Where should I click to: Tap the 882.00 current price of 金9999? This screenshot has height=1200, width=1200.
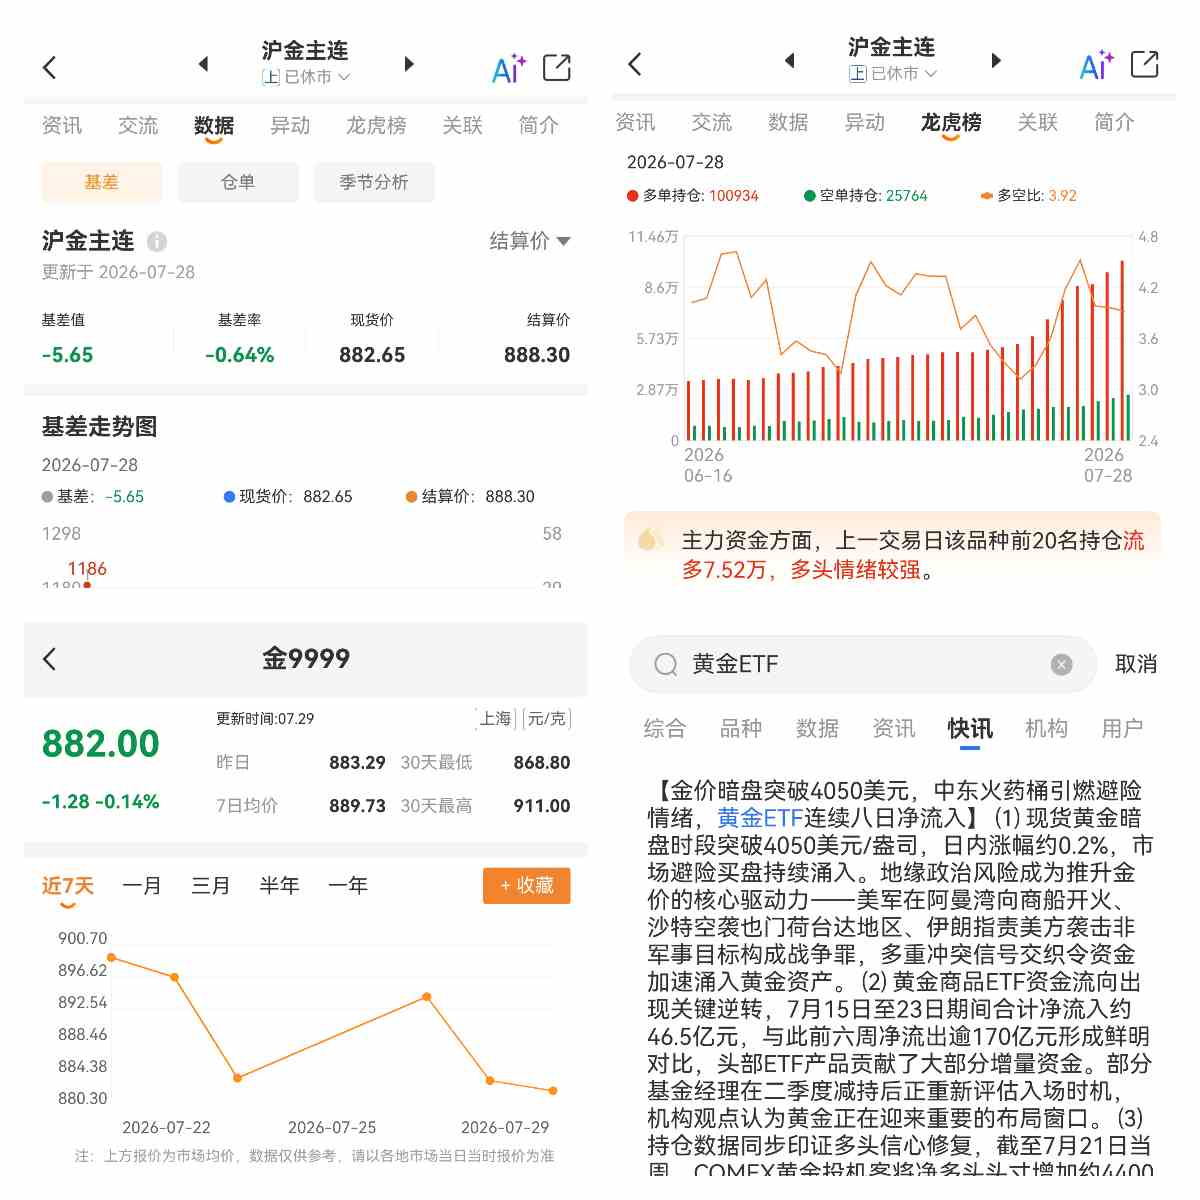click(x=101, y=744)
